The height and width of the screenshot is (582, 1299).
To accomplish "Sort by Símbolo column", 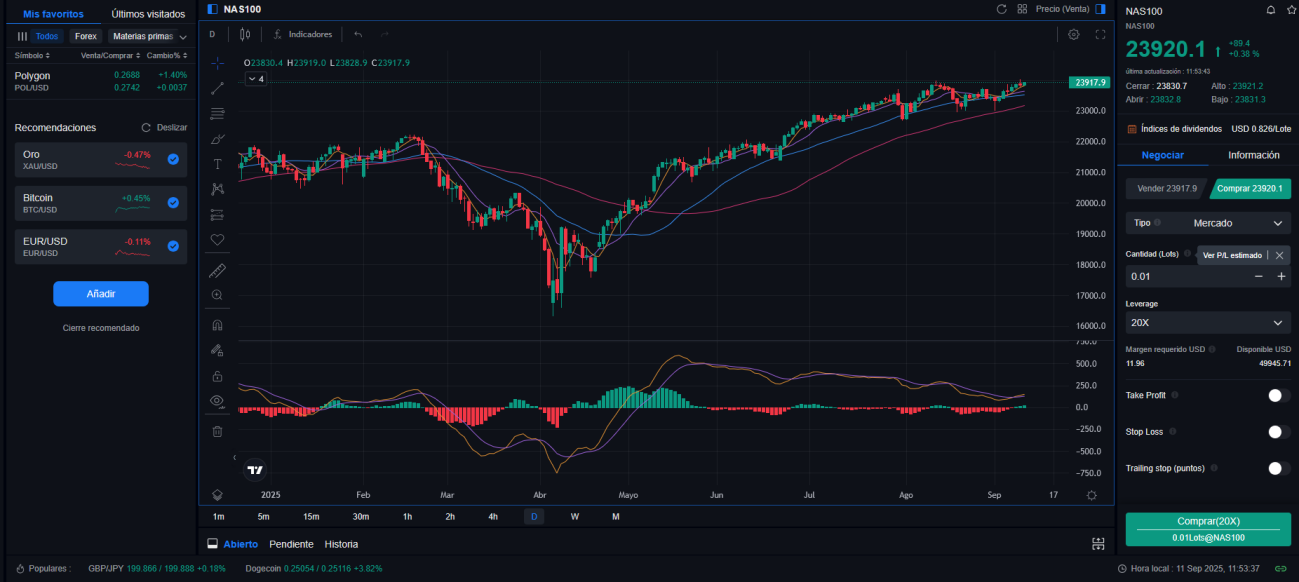I will (x=32, y=55).
